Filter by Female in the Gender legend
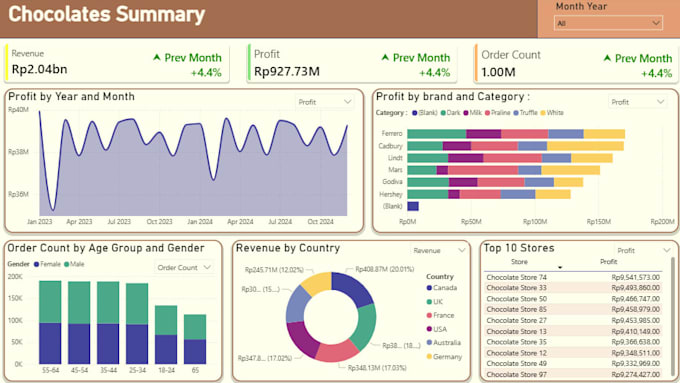 click(47, 264)
